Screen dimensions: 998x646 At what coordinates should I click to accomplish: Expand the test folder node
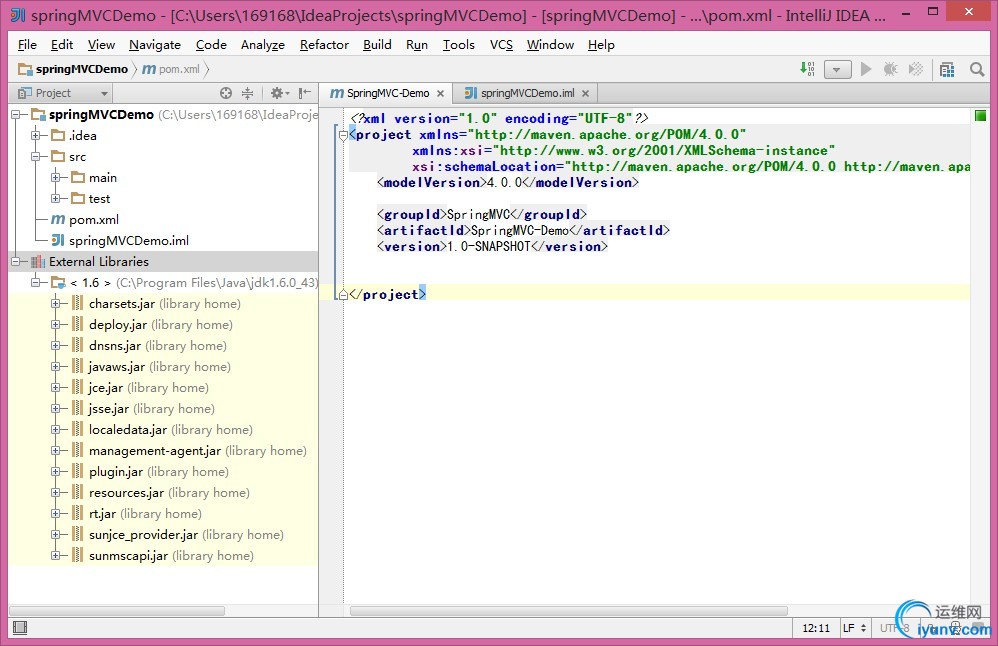click(56, 199)
